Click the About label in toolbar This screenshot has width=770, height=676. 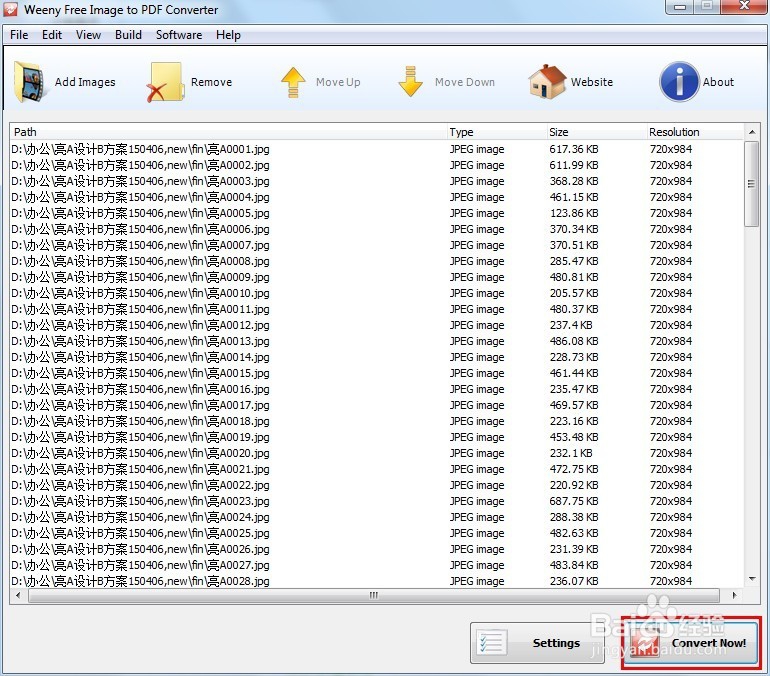point(718,82)
